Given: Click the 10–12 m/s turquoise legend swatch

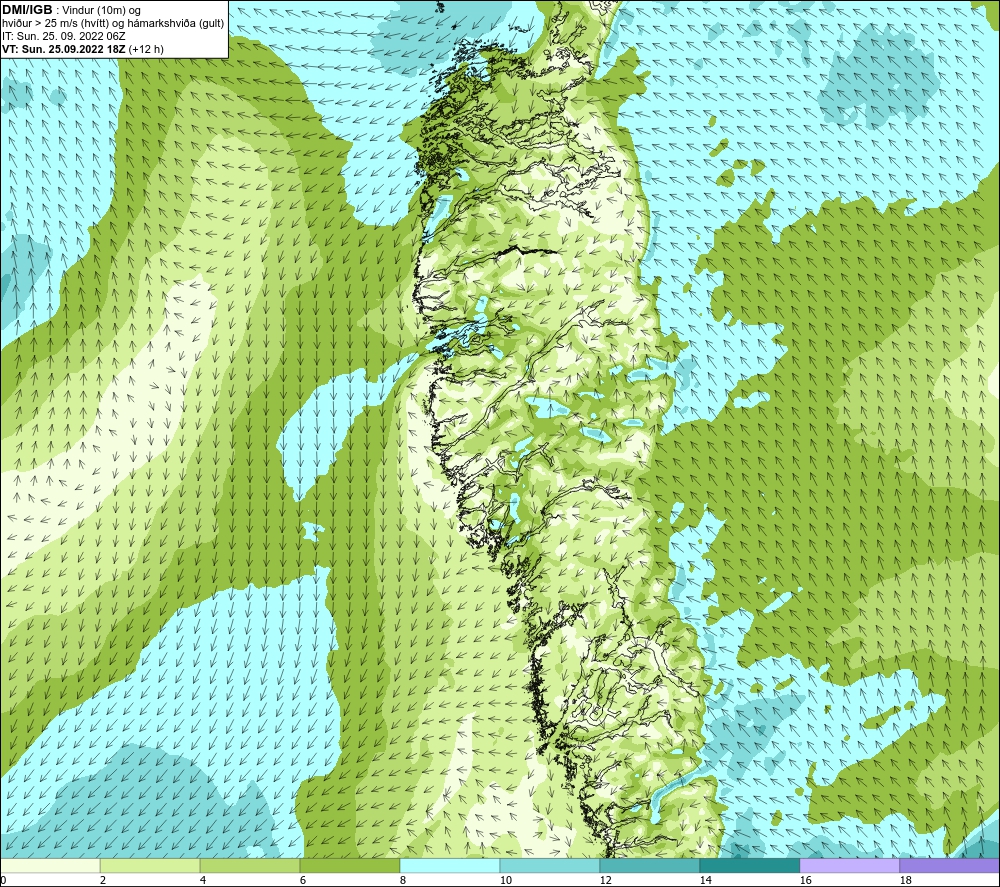Looking at the screenshot, I should coord(550,865).
